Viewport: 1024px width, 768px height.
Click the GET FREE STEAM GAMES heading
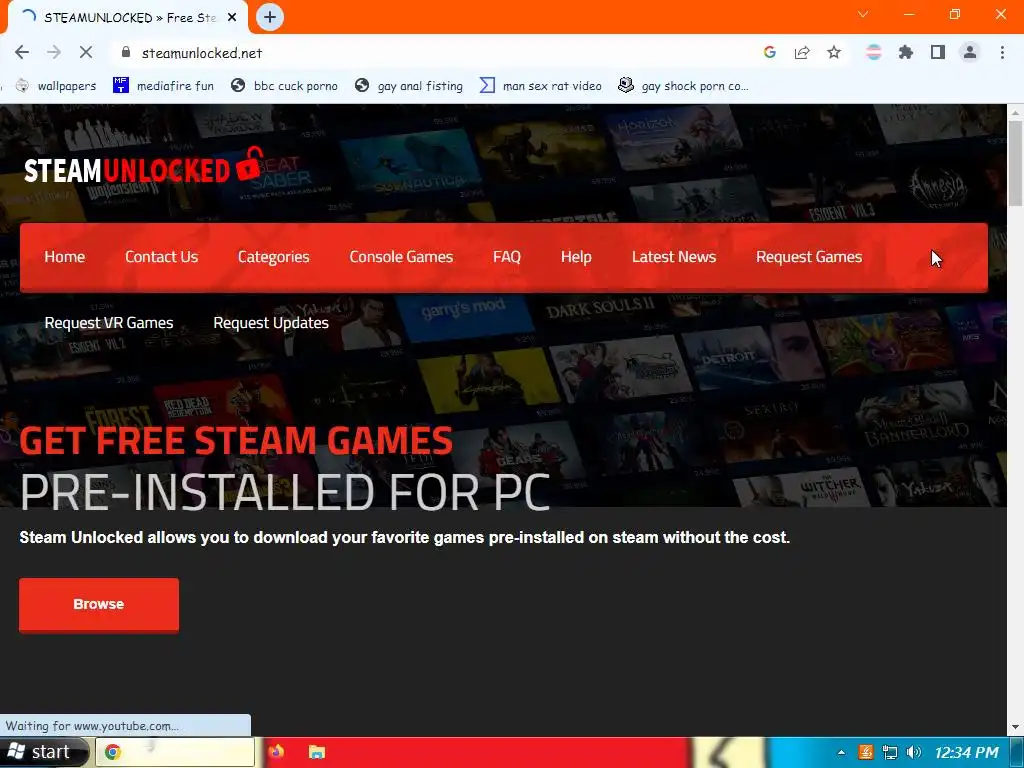click(236, 440)
